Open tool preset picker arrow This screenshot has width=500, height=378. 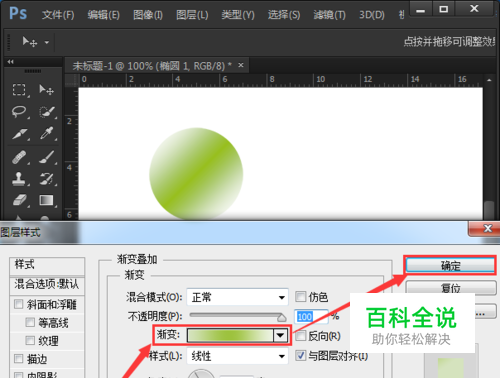tap(47, 42)
